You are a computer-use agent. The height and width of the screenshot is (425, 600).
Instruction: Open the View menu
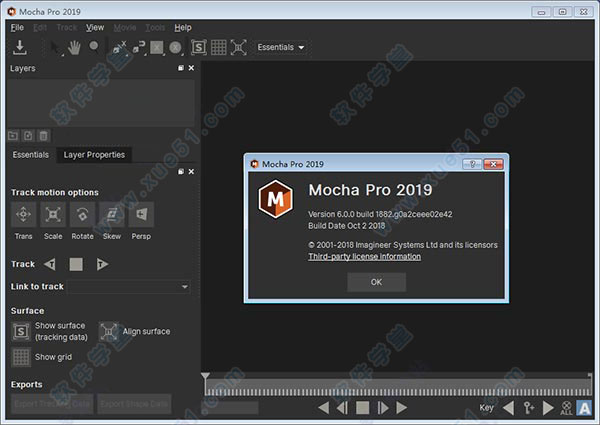tap(95, 28)
